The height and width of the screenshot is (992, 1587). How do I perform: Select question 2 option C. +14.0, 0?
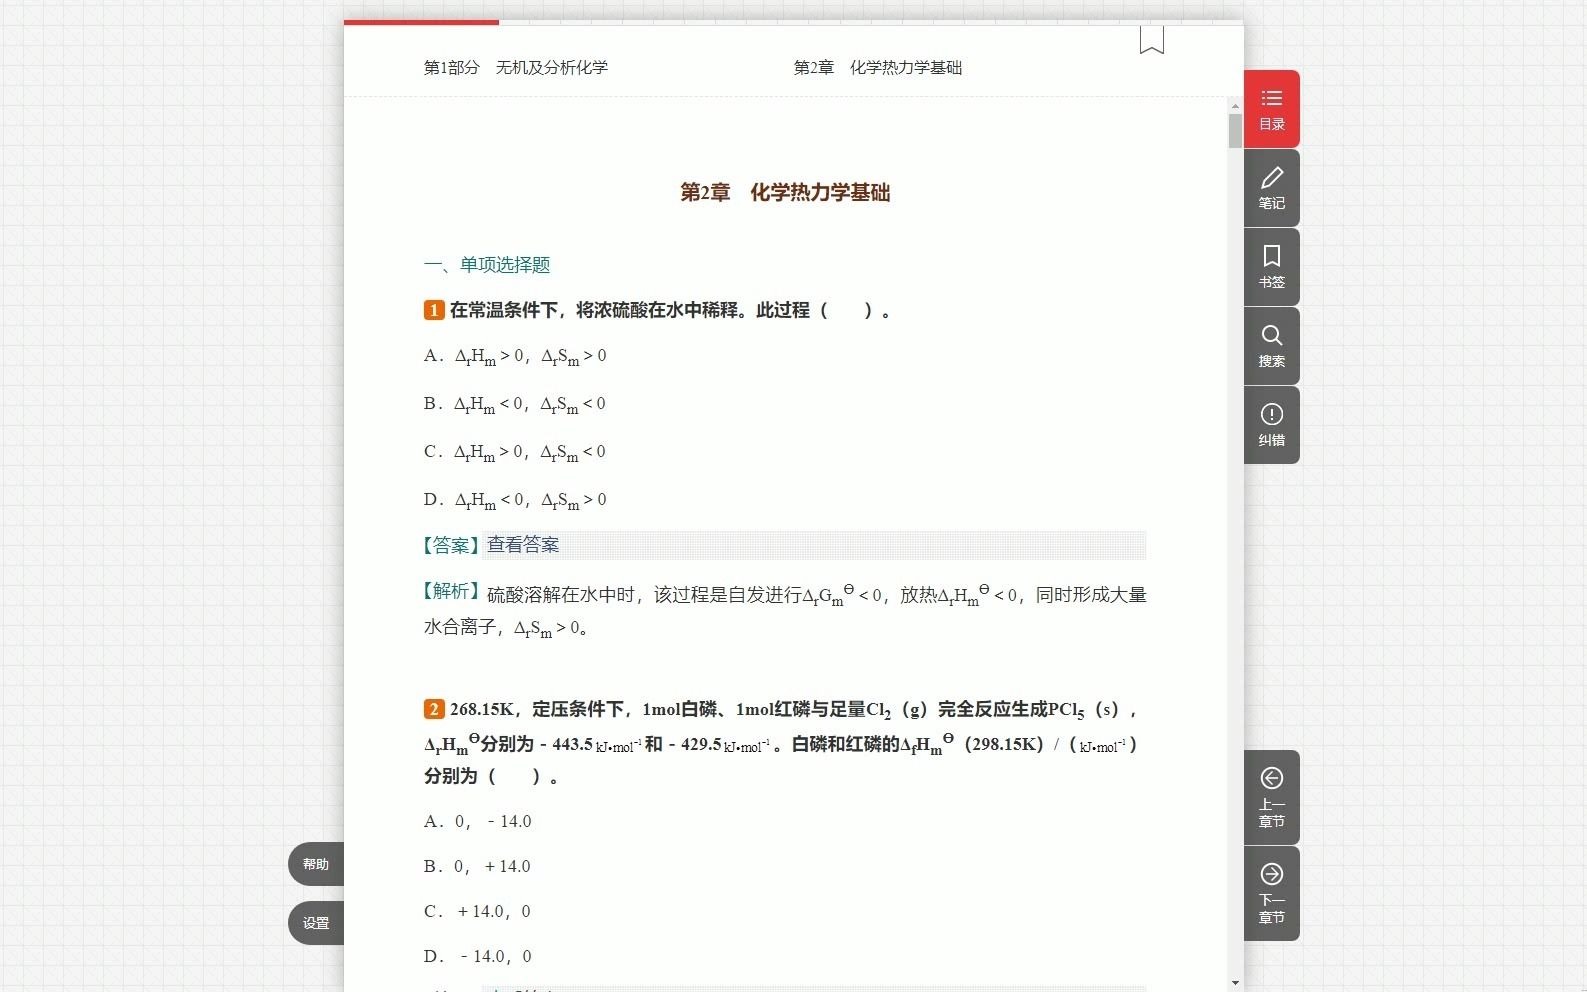477,911
